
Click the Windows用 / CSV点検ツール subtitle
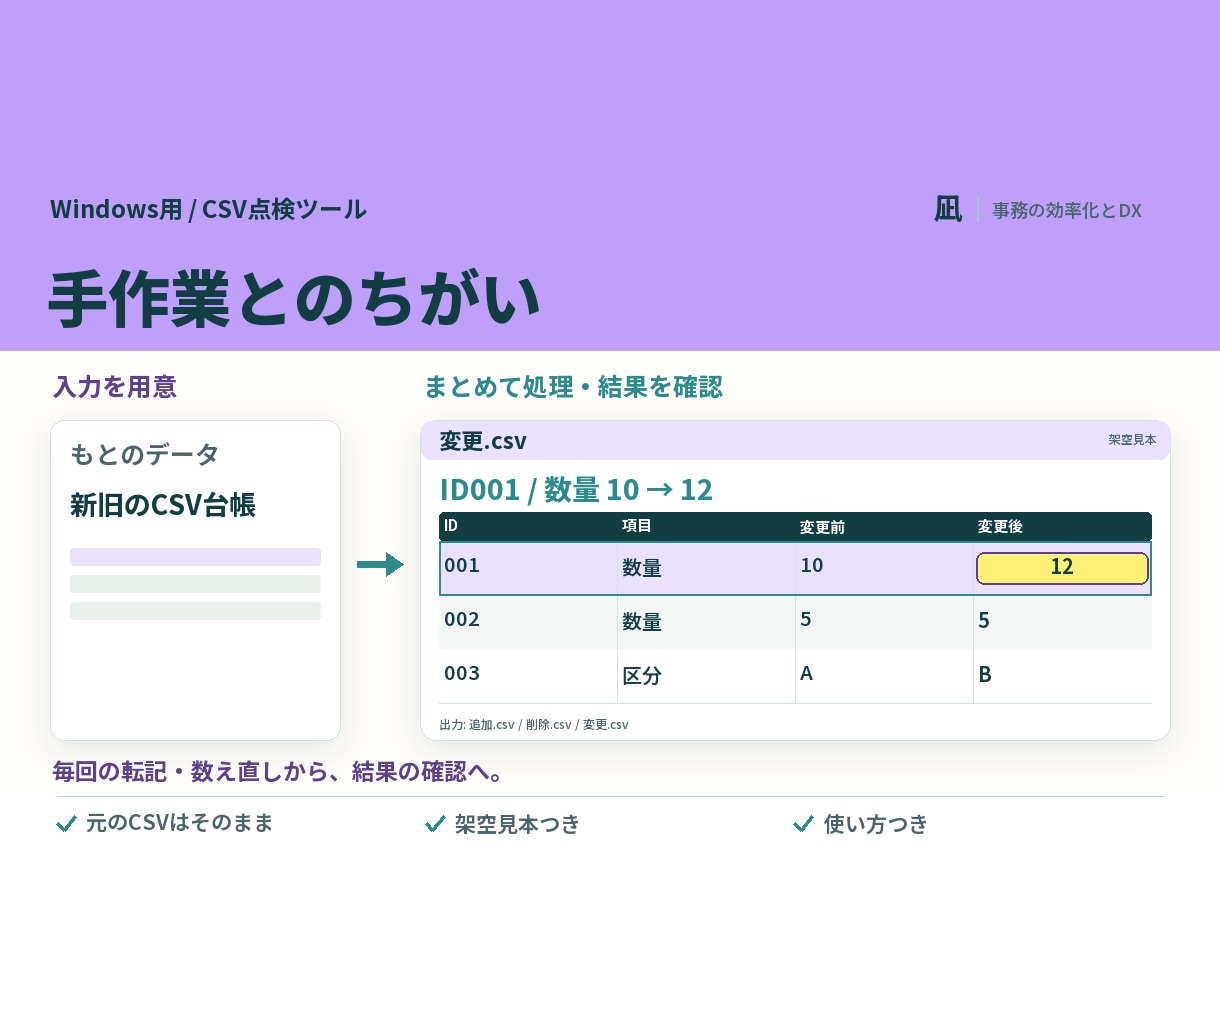208,209
